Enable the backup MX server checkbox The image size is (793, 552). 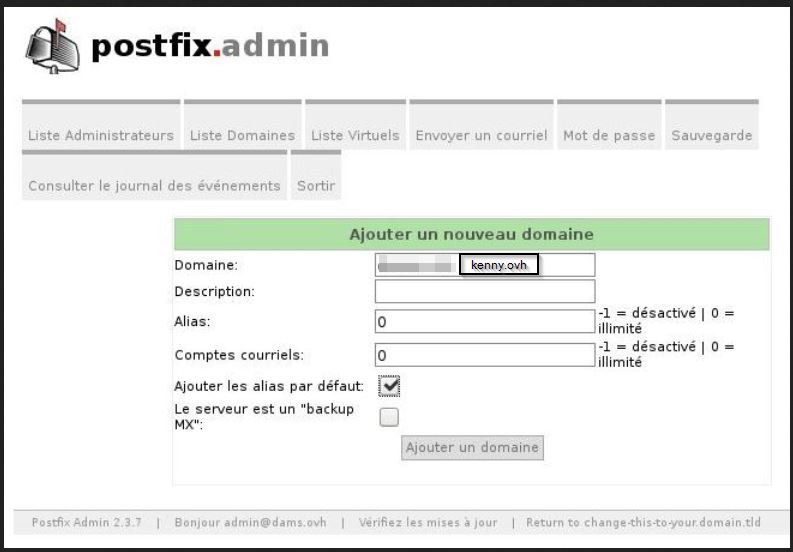(x=389, y=417)
